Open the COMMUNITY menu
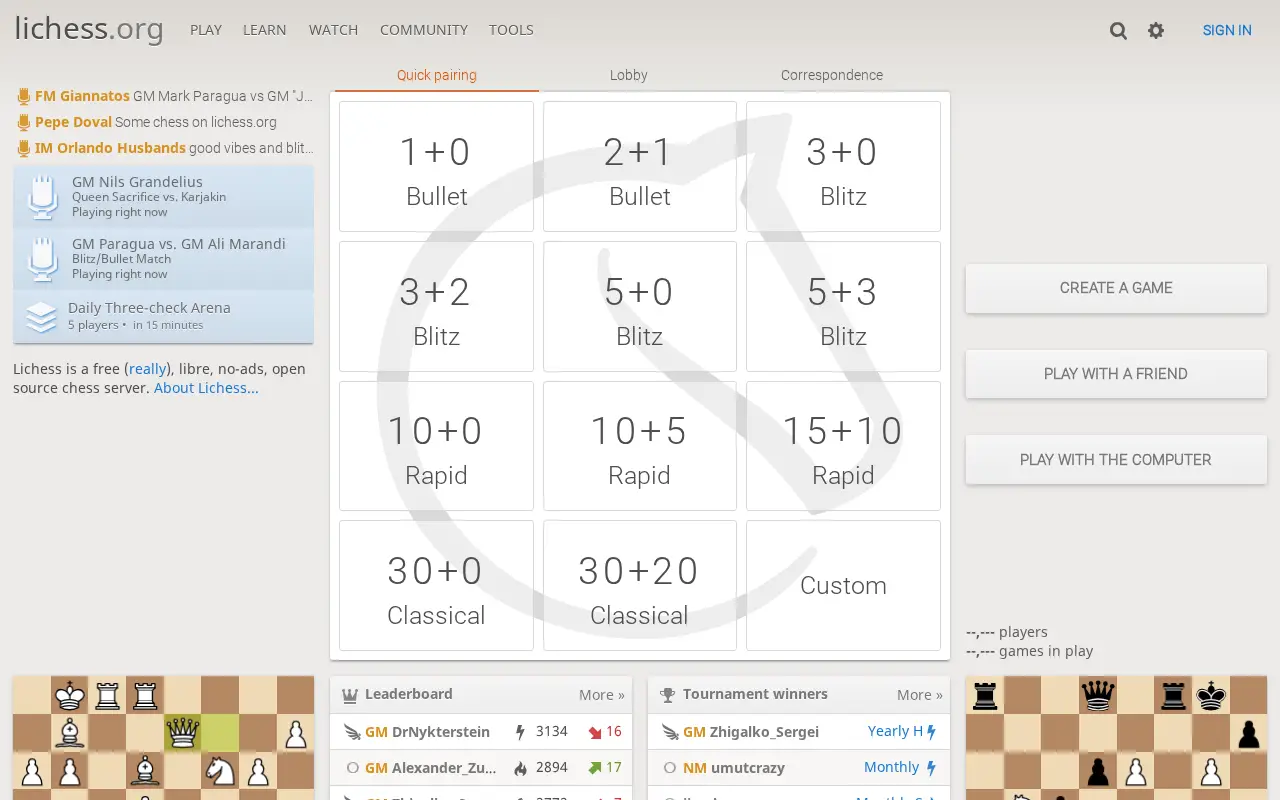Viewport: 1280px width, 800px height. click(424, 30)
